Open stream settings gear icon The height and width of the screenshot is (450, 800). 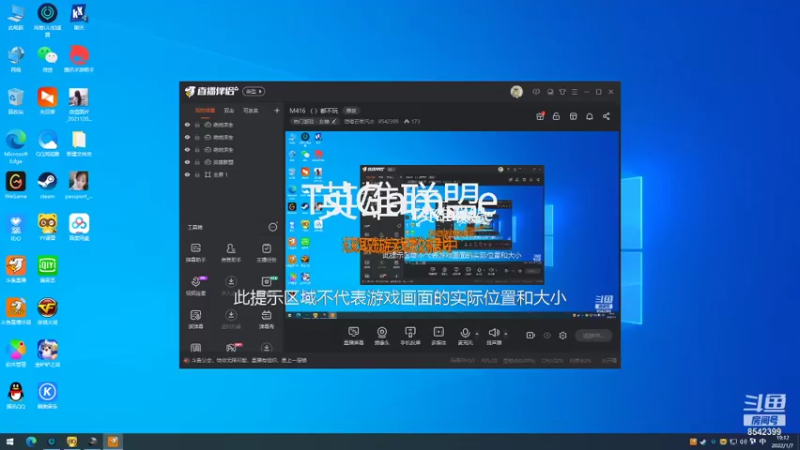point(563,335)
